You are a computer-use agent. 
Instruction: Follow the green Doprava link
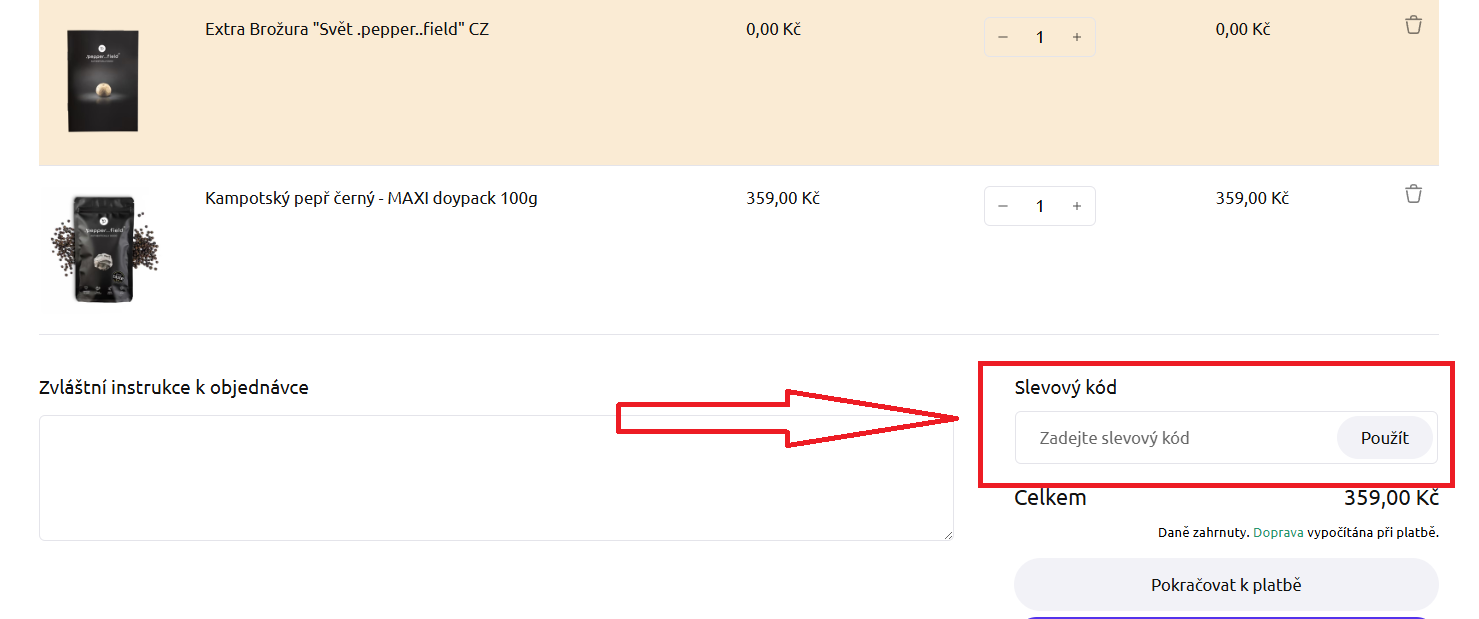tap(1278, 533)
